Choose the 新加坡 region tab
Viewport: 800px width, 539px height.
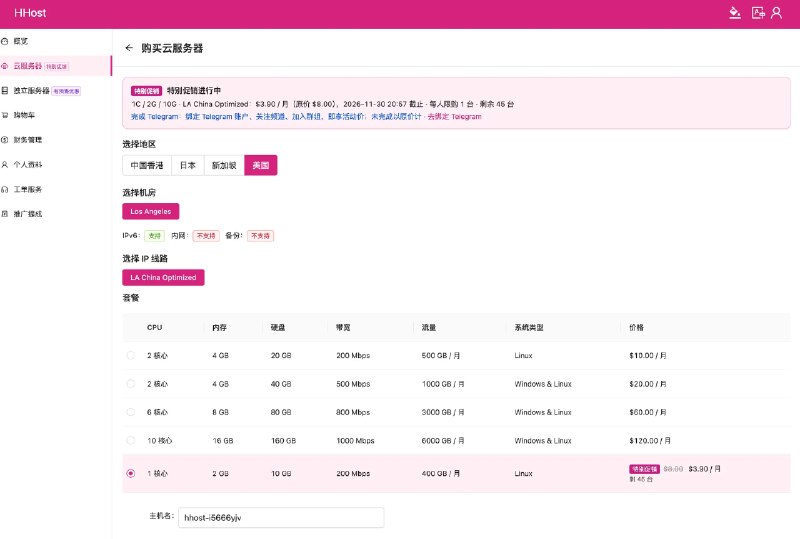pyautogui.click(x=224, y=165)
